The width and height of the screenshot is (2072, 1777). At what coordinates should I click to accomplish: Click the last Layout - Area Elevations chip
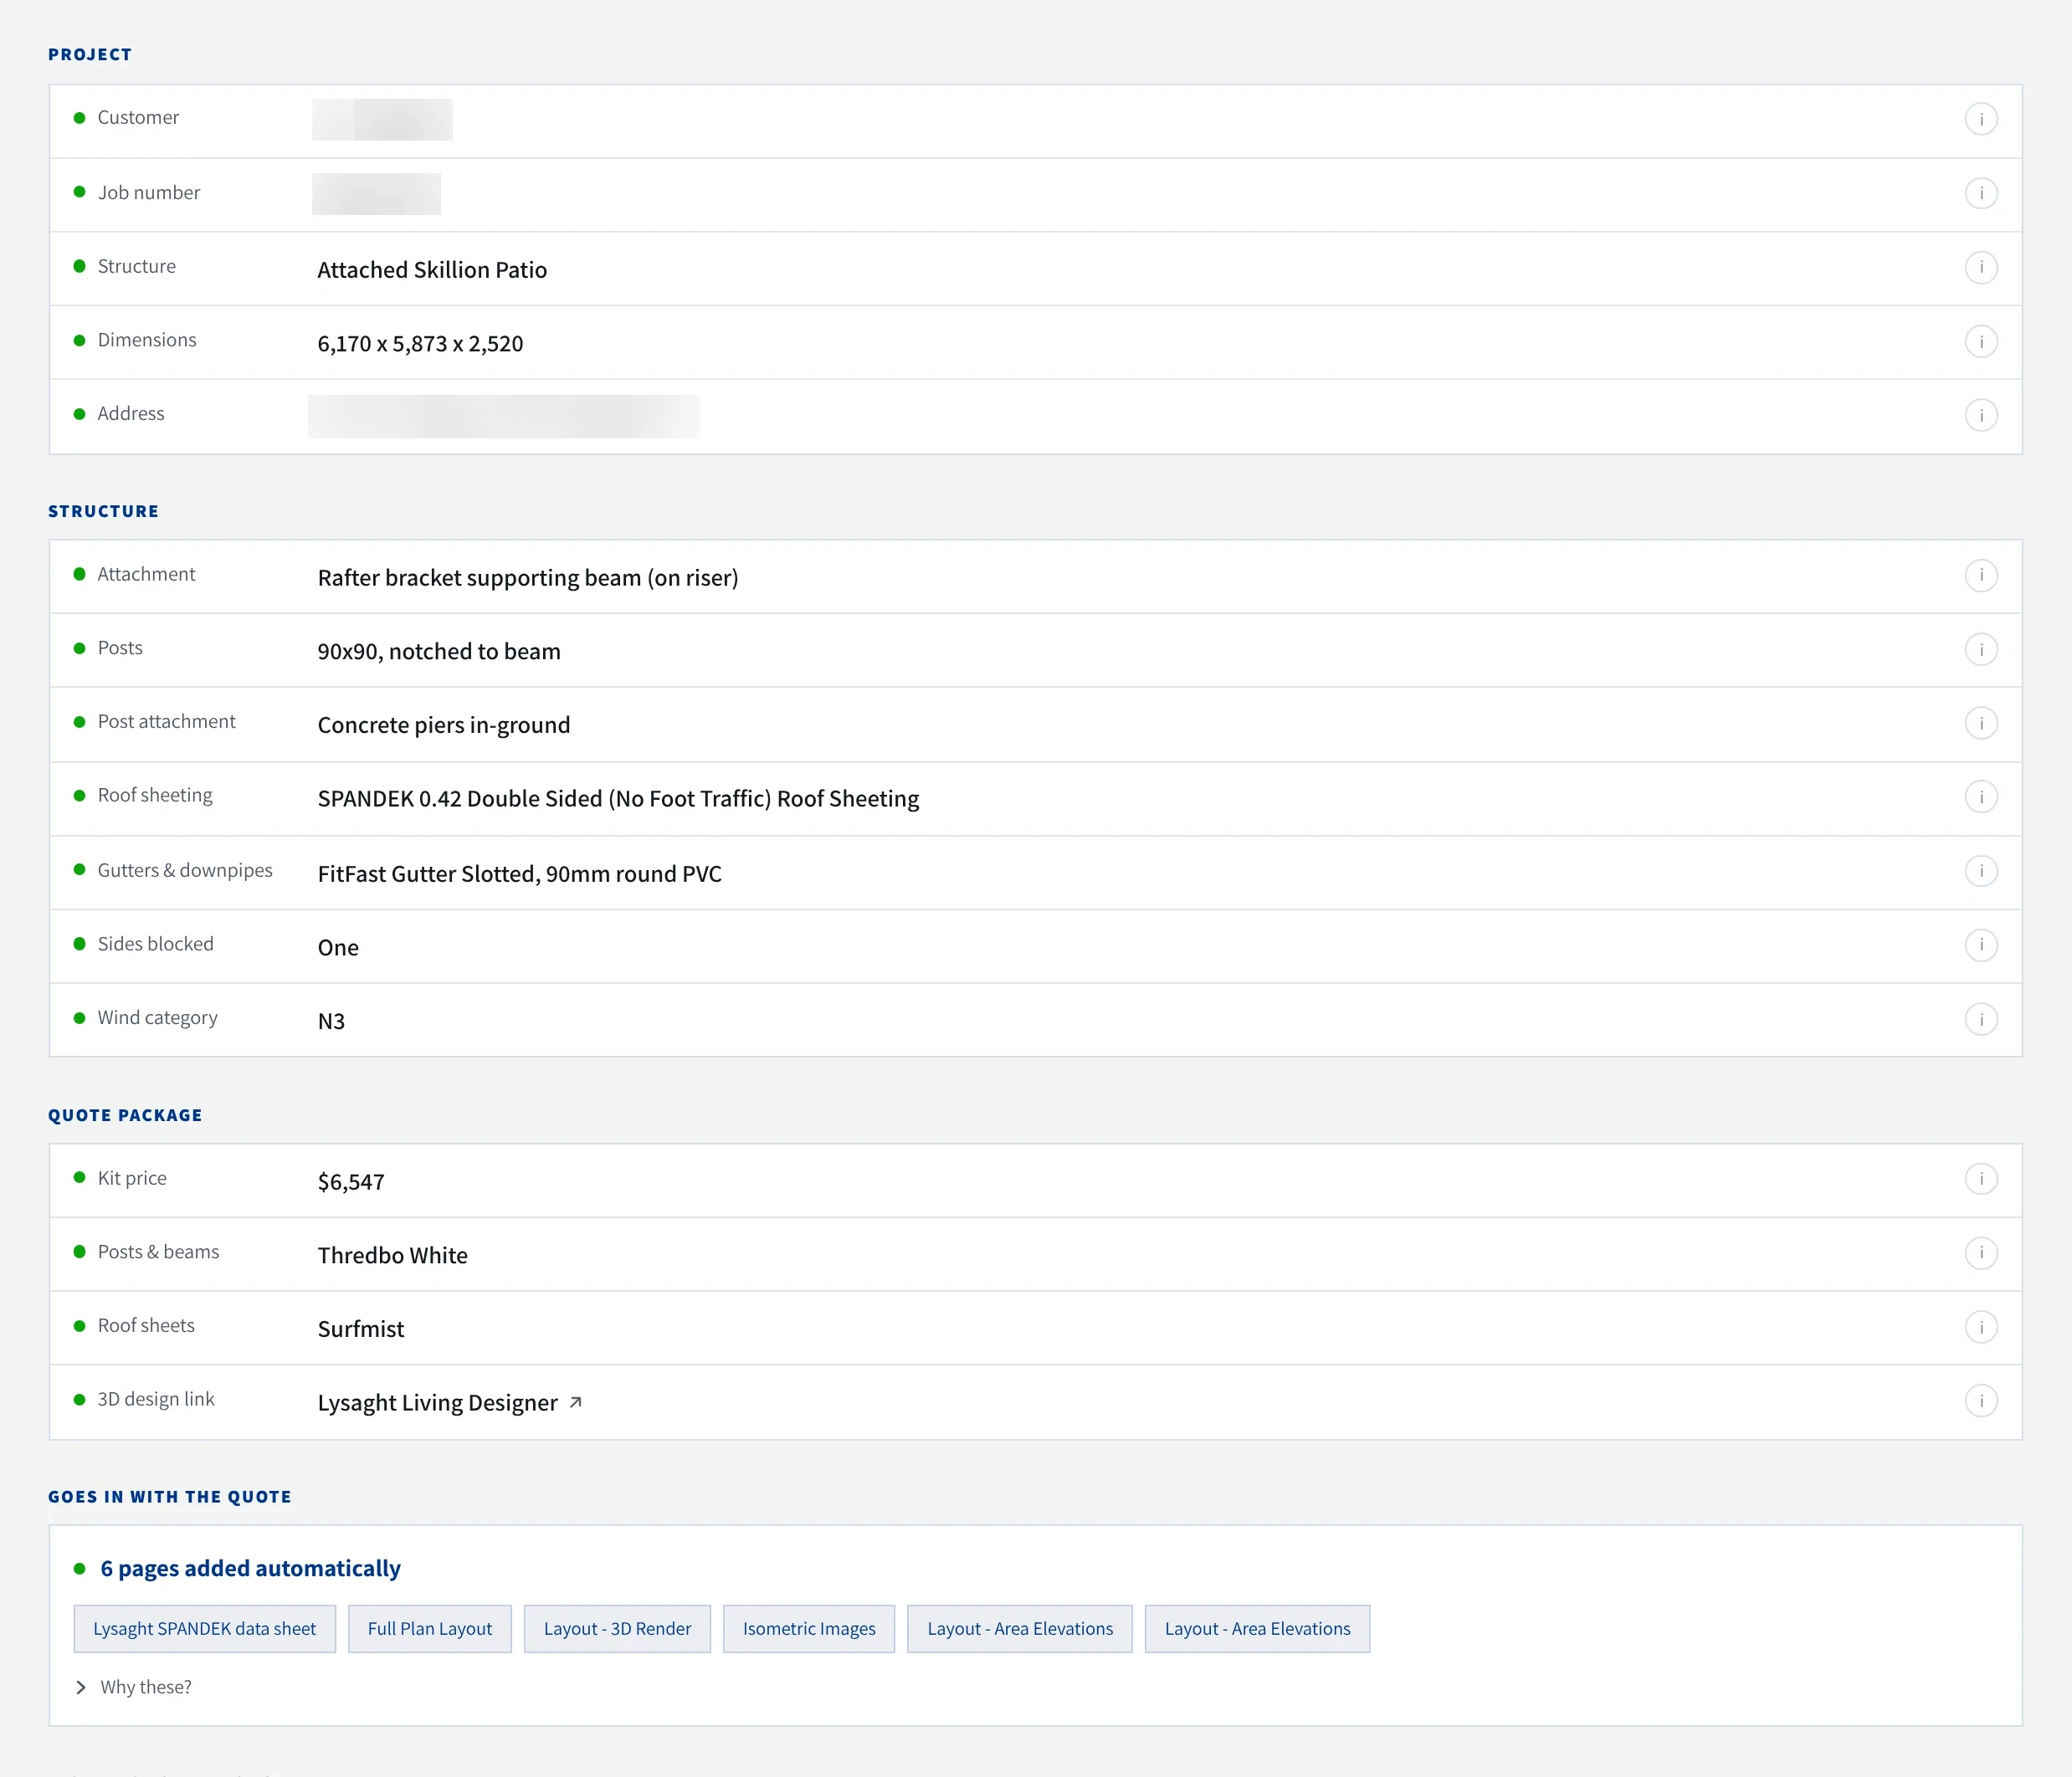click(1257, 1629)
